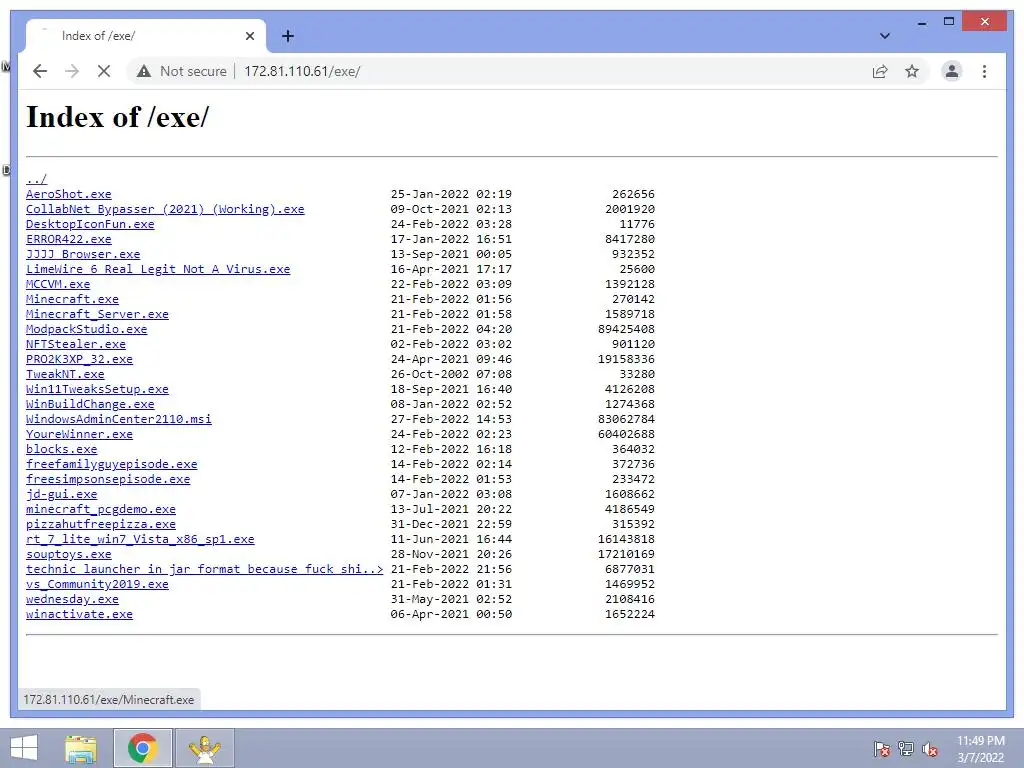Click Win11TweaksSetup.exe link

[97, 389]
